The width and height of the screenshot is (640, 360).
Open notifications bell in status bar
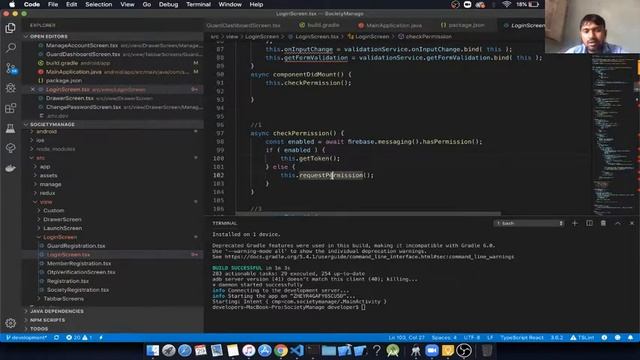630,338
